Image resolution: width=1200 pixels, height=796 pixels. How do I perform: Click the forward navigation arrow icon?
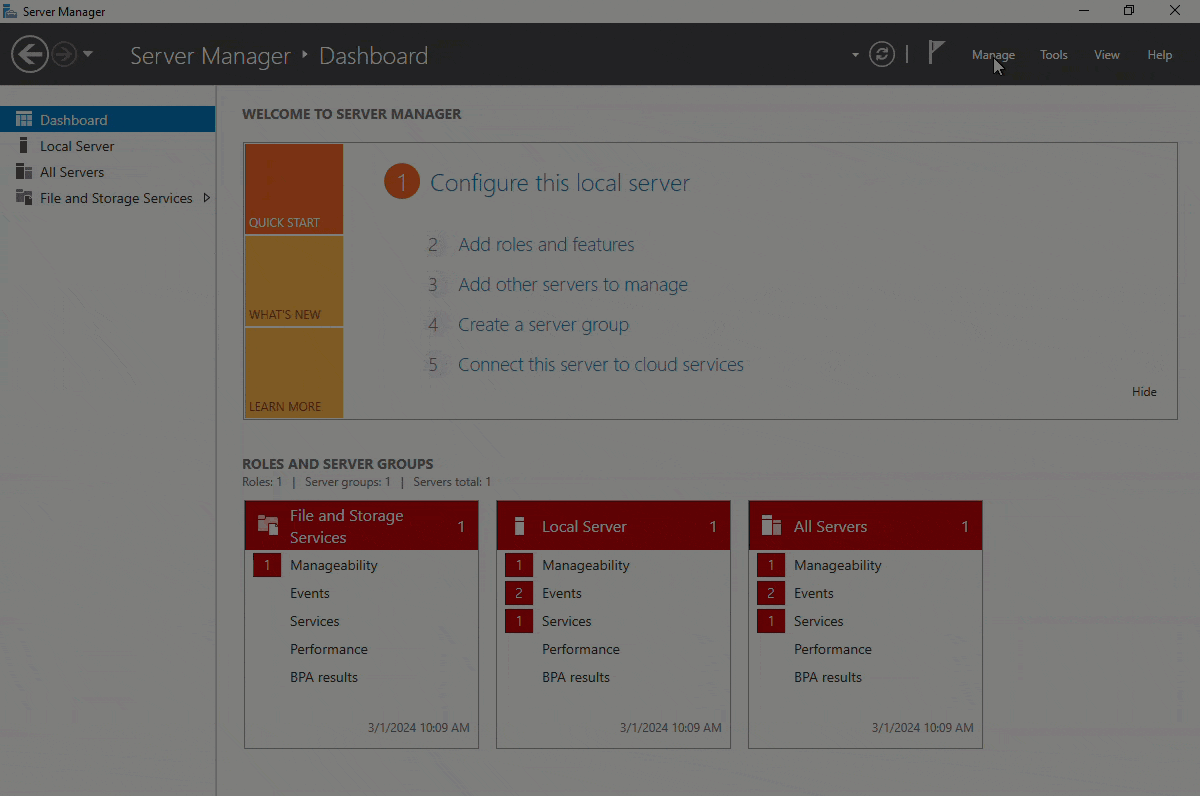64,54
